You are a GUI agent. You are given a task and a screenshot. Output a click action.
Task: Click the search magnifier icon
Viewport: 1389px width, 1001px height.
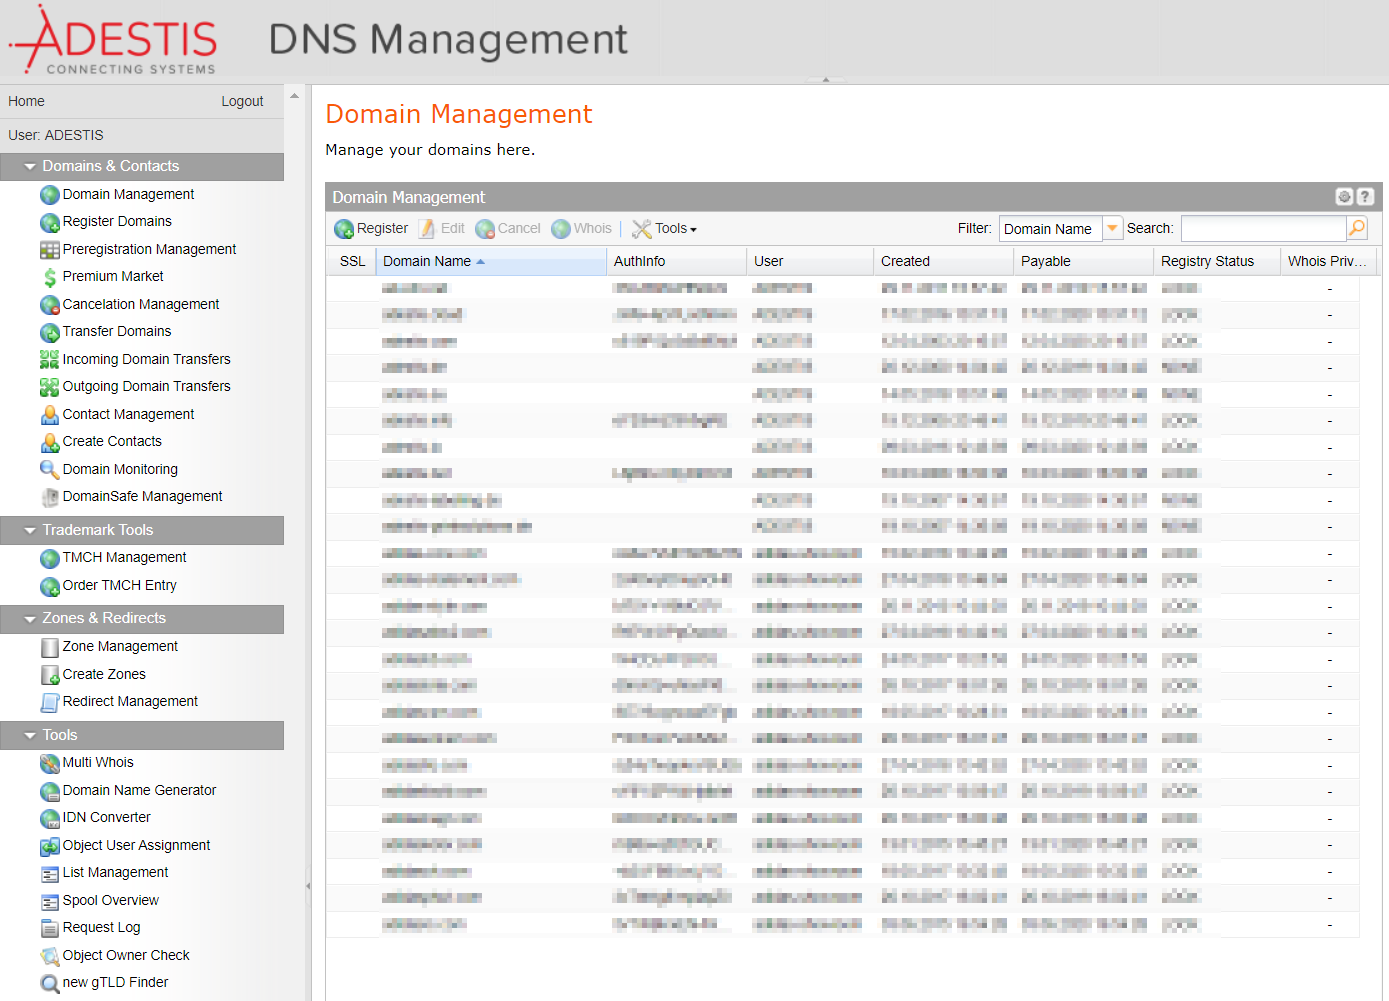[x=1356, y=228]
